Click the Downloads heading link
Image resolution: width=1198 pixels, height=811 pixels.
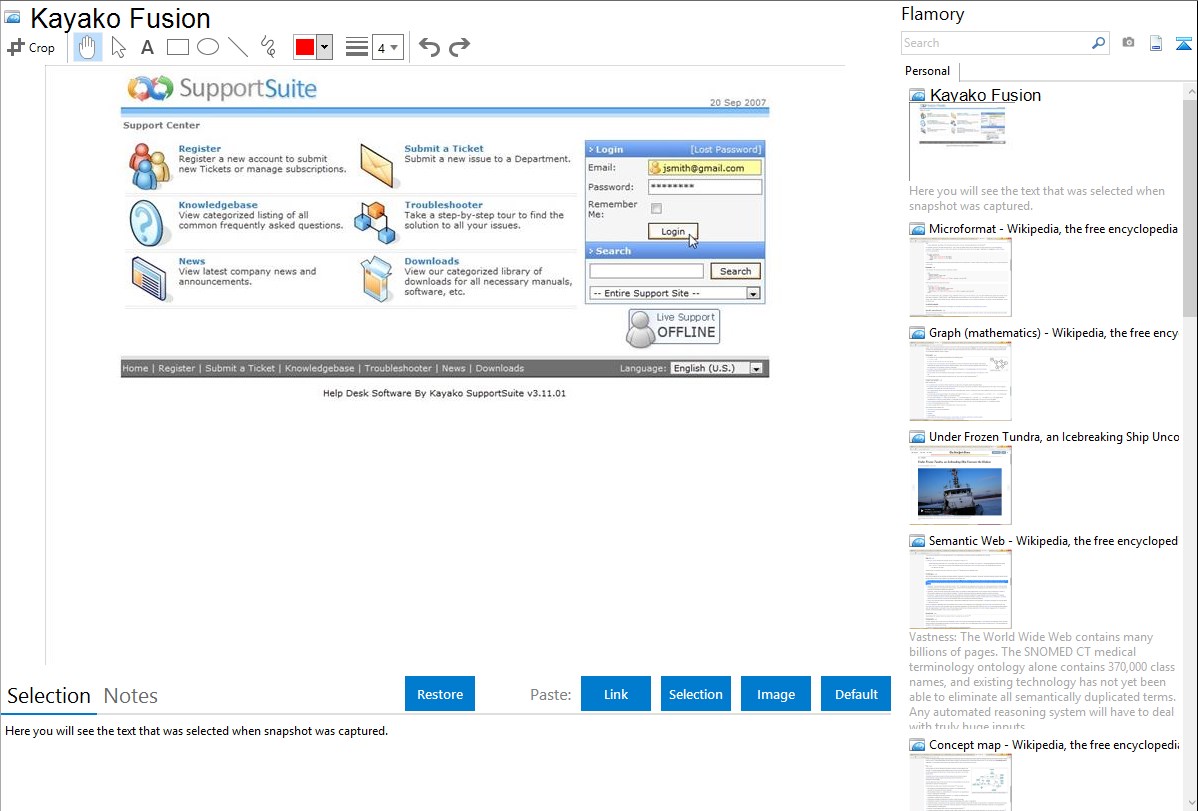[432, 261]
